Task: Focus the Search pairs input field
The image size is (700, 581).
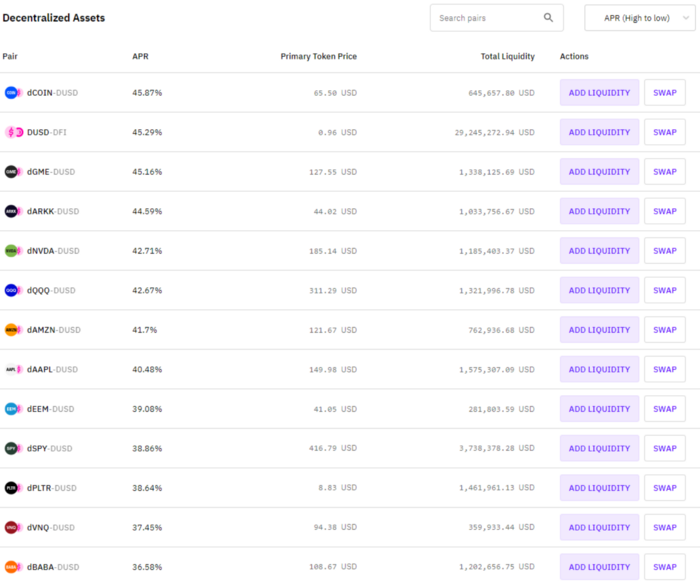Action: point(496,18)
